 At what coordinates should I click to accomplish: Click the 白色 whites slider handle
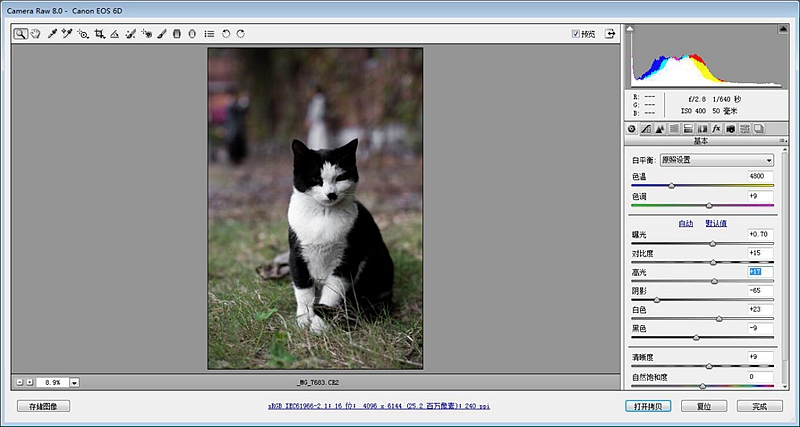pyautogui.click(x=719, y=319)
